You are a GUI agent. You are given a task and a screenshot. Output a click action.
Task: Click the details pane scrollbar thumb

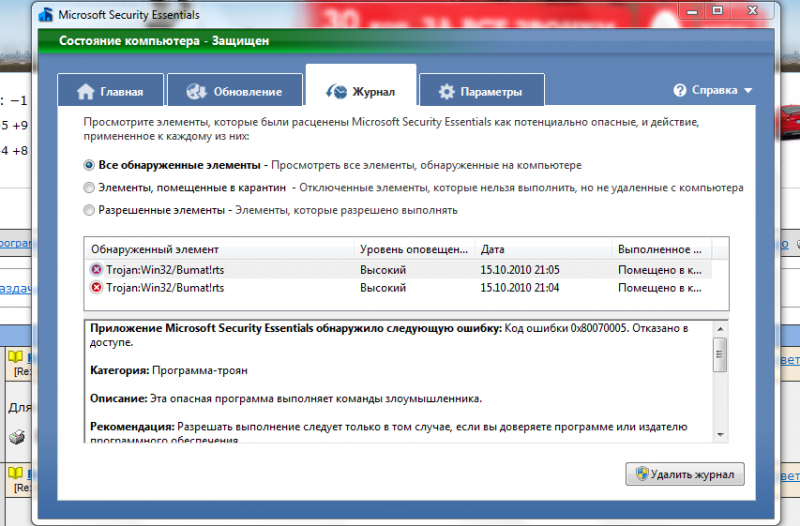point(720,355)
